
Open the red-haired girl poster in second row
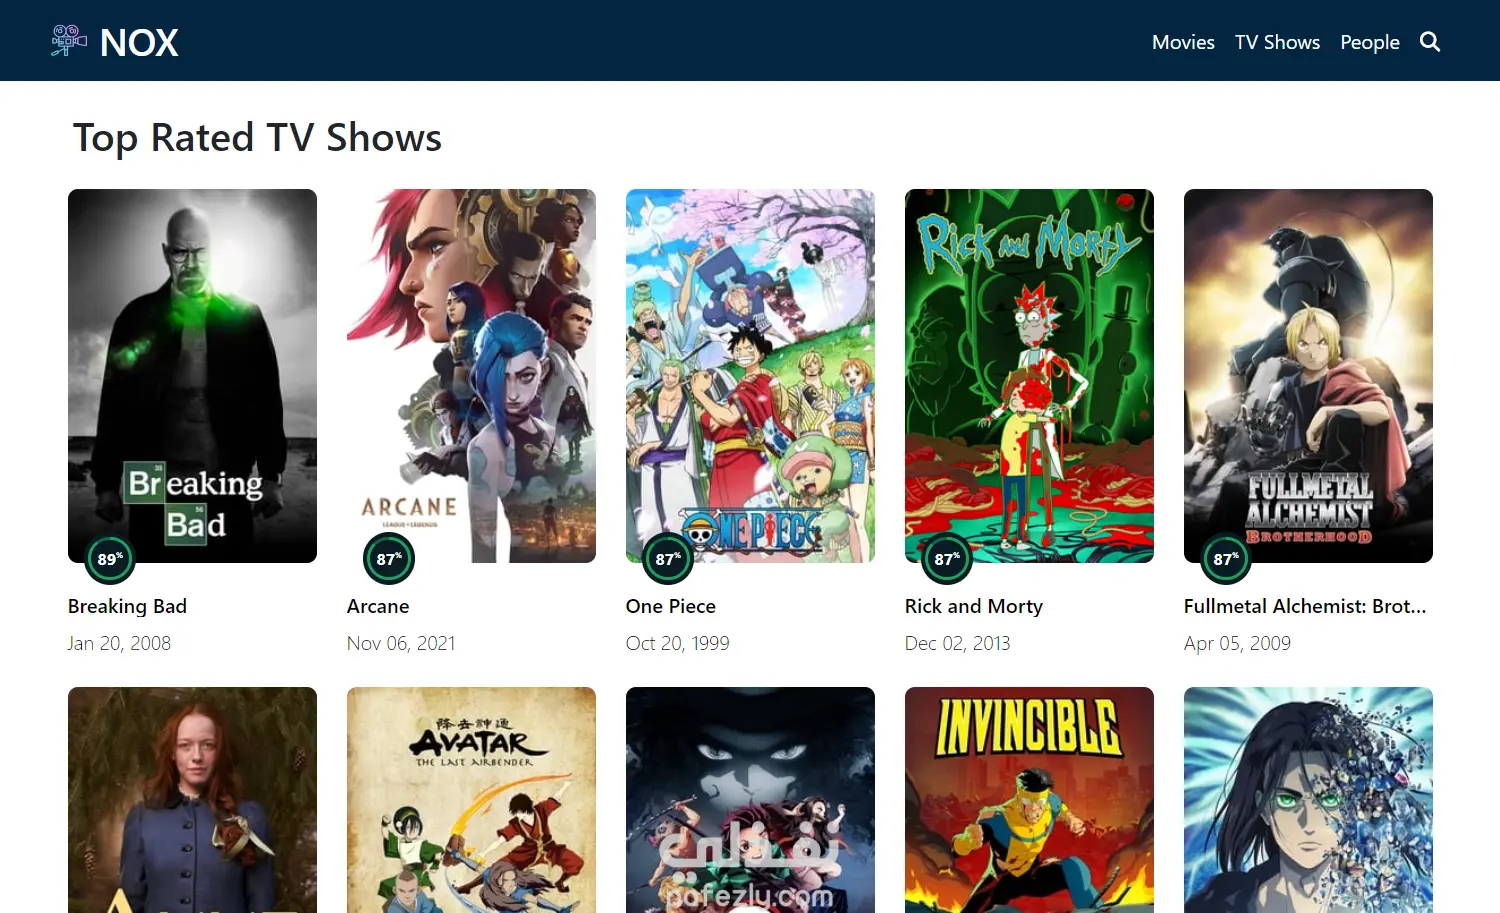point(192,800)
